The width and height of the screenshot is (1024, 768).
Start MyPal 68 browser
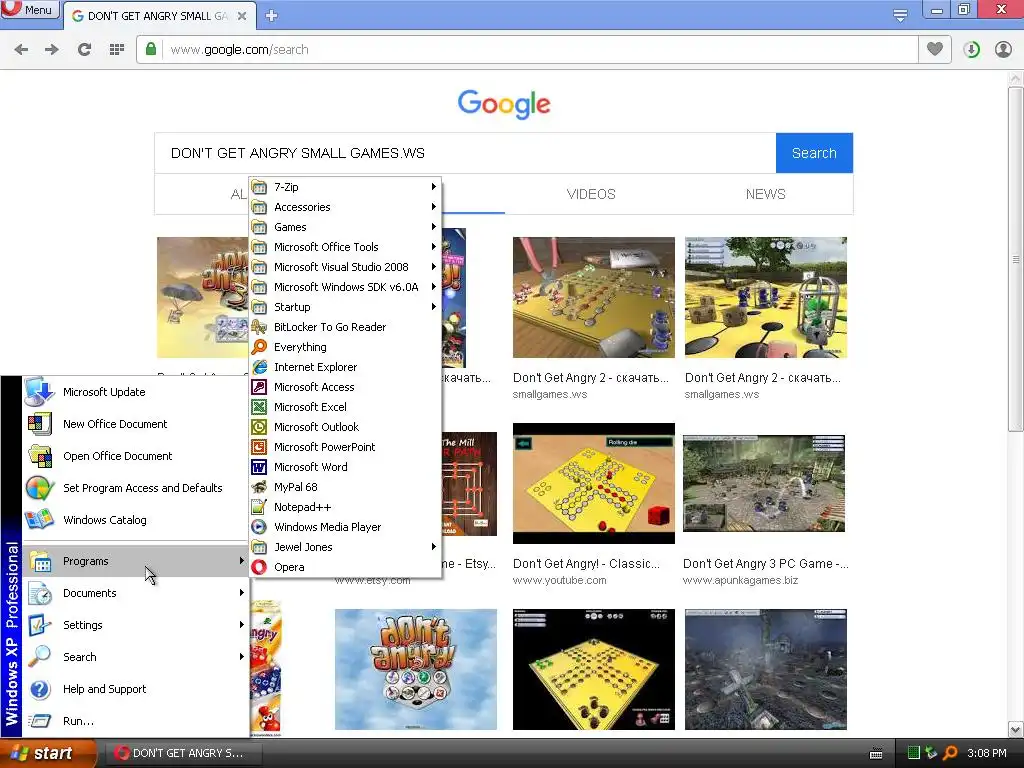pos(345,487)
